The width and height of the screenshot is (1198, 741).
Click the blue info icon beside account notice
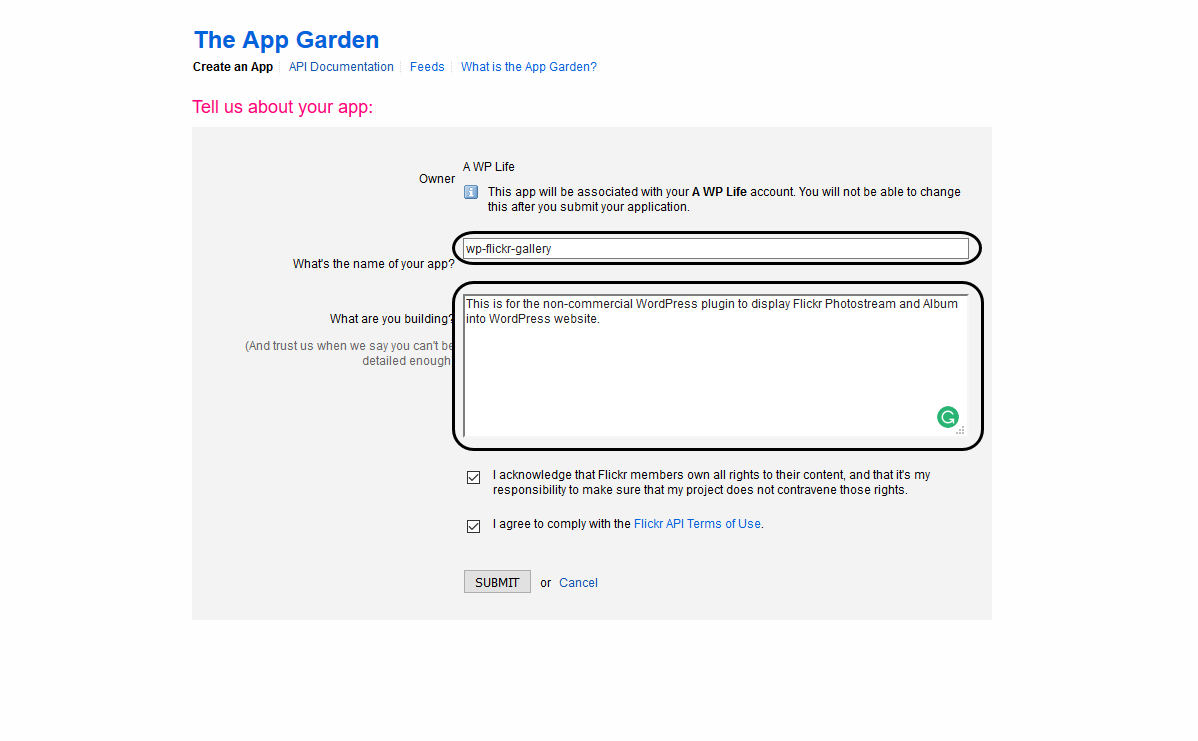(471, 192)
